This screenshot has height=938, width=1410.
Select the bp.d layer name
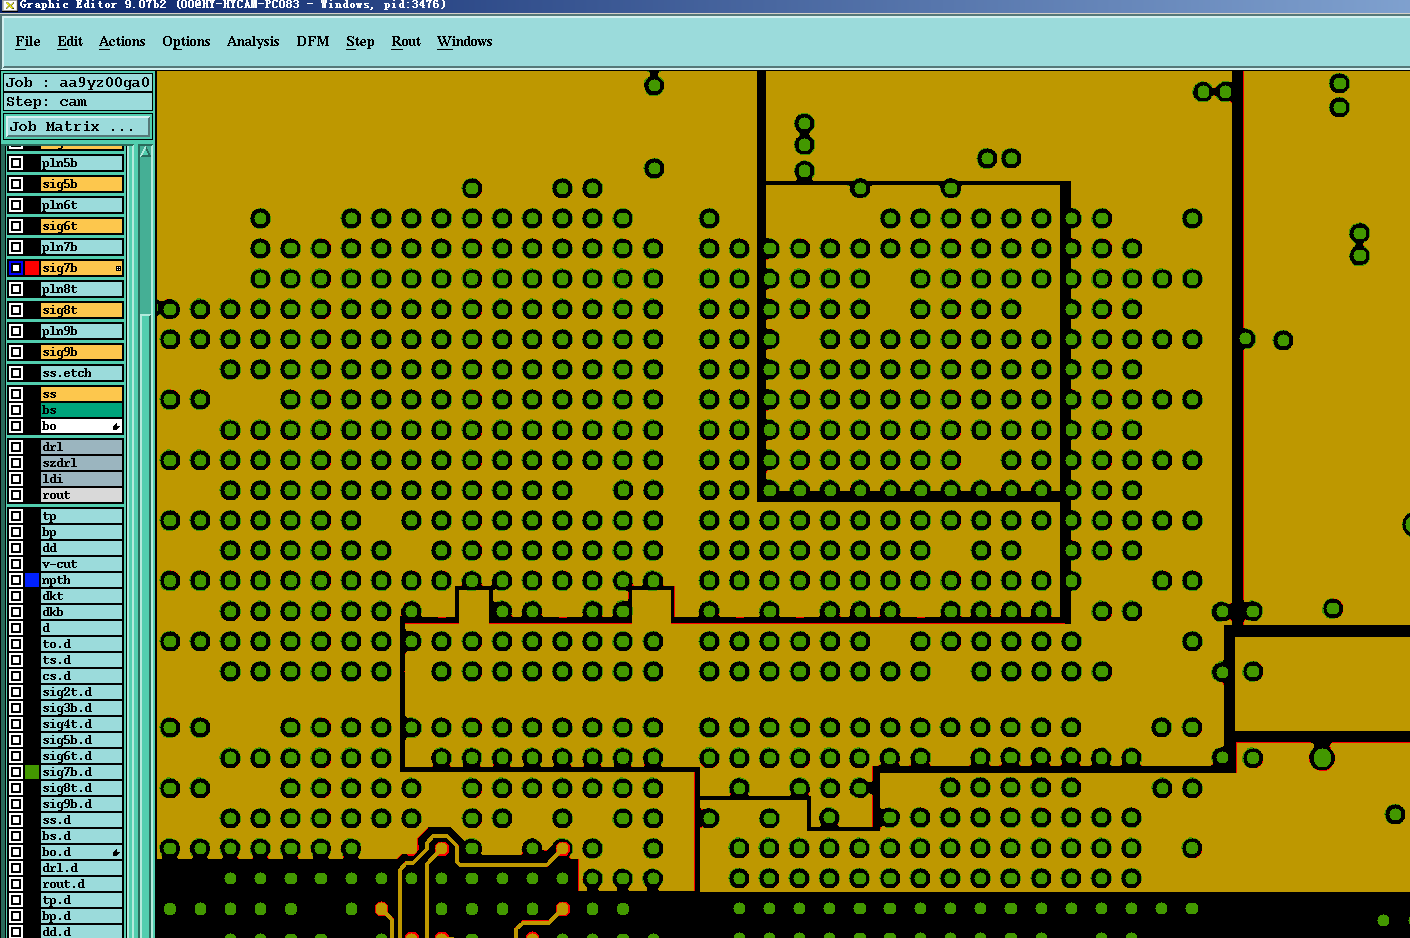click(81, 916)
